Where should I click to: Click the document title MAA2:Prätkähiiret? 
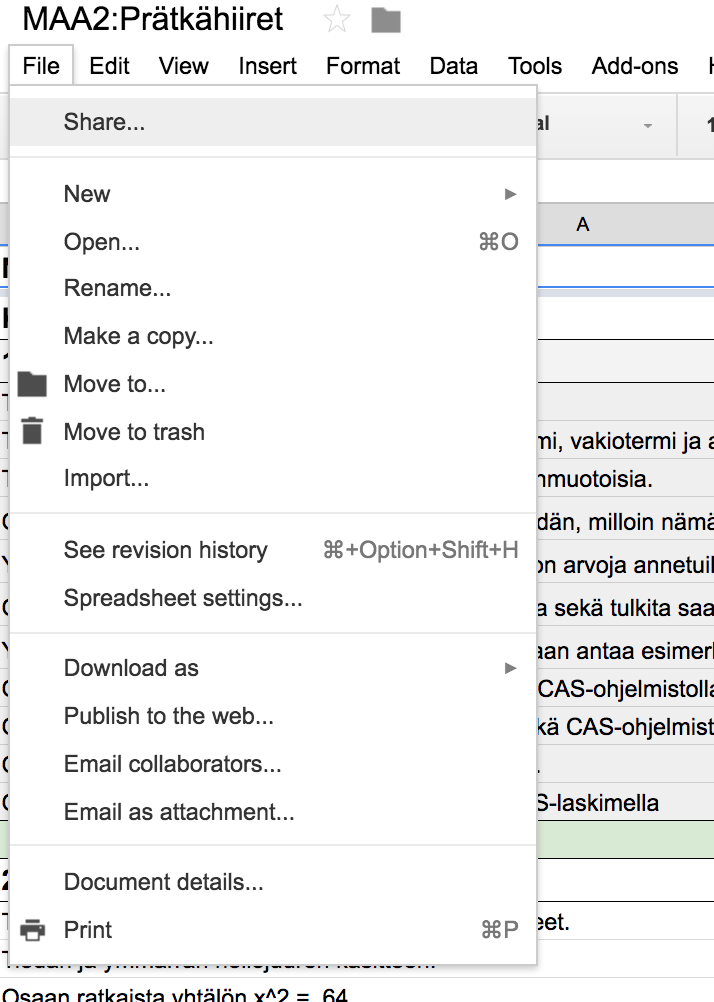click(153, 19)
